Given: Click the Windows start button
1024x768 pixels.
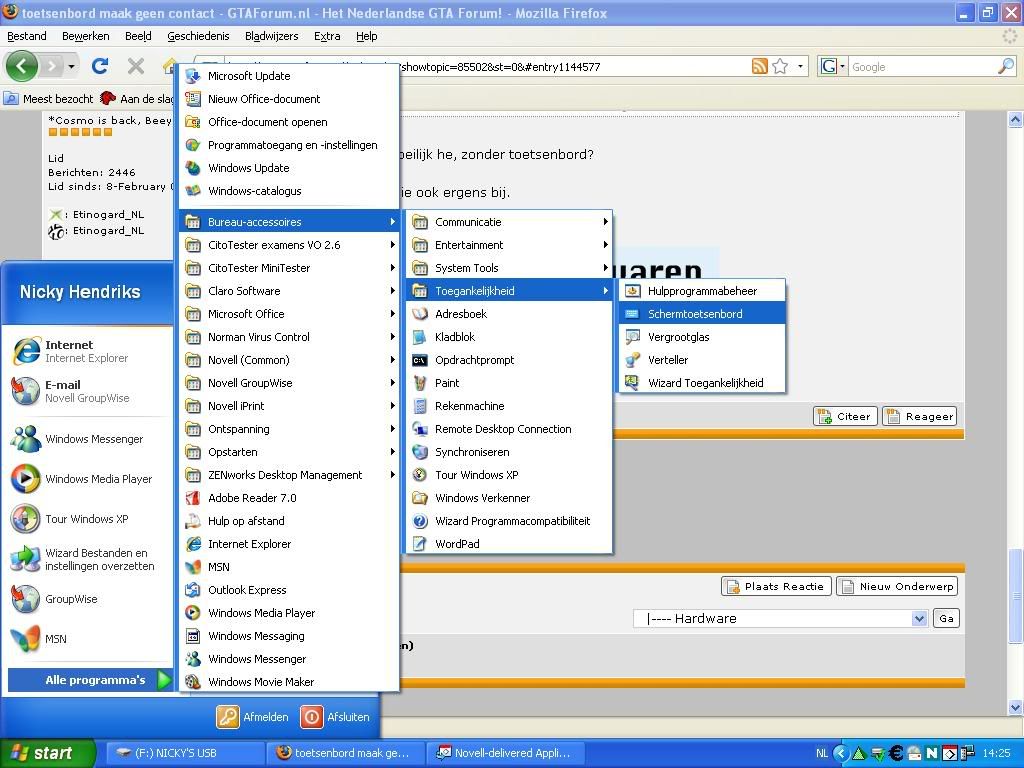Looking at the screenshot, I should point(48,753).
